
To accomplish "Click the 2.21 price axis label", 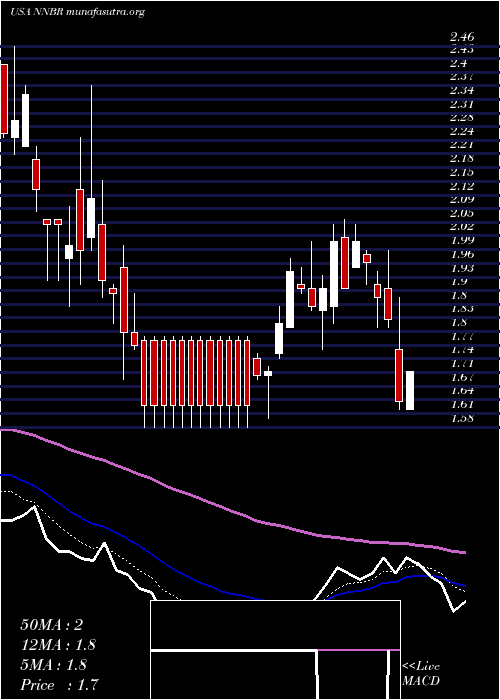I will click(x=462, y=145).
